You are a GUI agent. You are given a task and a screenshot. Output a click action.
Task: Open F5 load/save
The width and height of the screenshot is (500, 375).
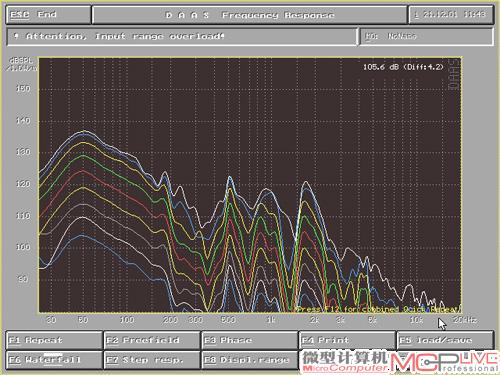[445, 340]
